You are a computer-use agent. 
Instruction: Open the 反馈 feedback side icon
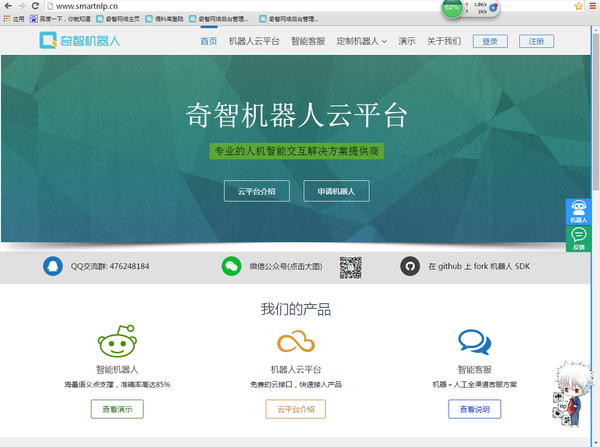pos(578,239)
